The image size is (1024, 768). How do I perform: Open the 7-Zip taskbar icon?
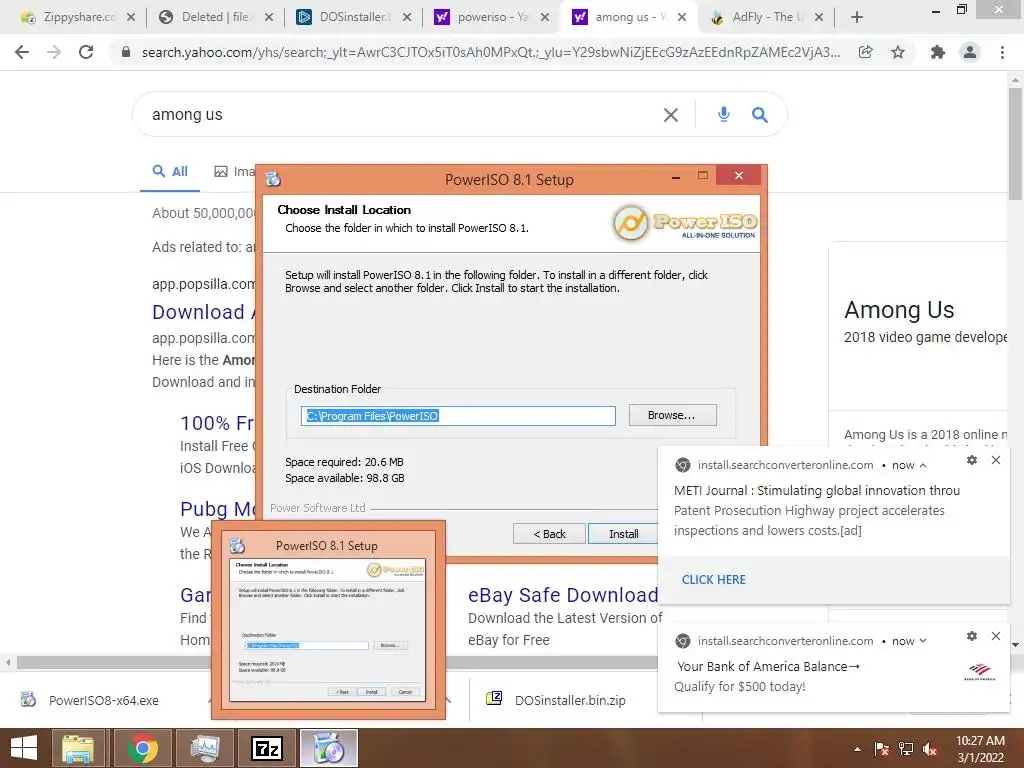(x=266, y=748)
